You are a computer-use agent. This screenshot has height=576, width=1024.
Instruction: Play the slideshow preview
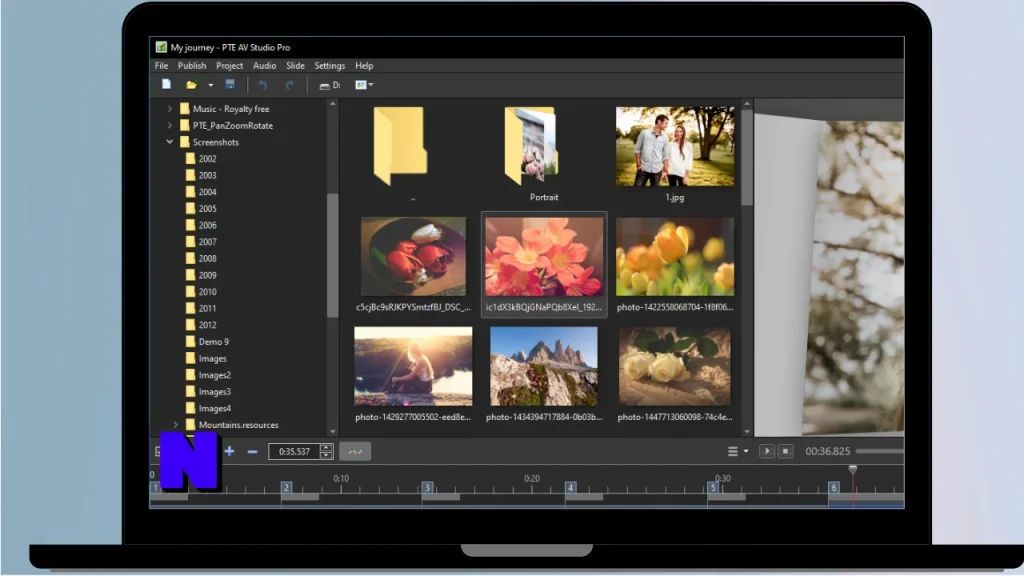pos(767,451)
